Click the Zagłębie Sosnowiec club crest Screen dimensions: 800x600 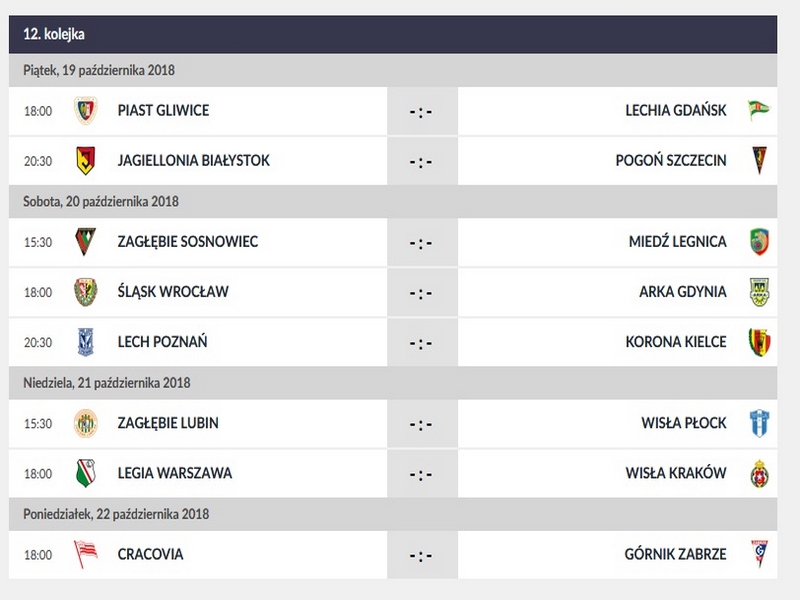point(86,242)
